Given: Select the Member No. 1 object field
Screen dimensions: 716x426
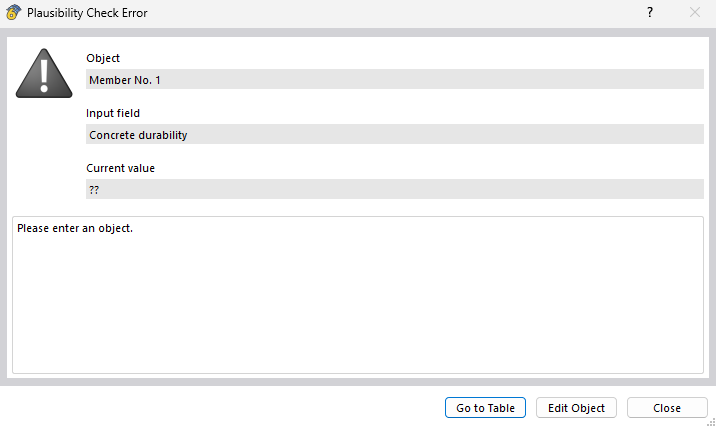Looking at the screenshot, I should click(x=394, y=79).
